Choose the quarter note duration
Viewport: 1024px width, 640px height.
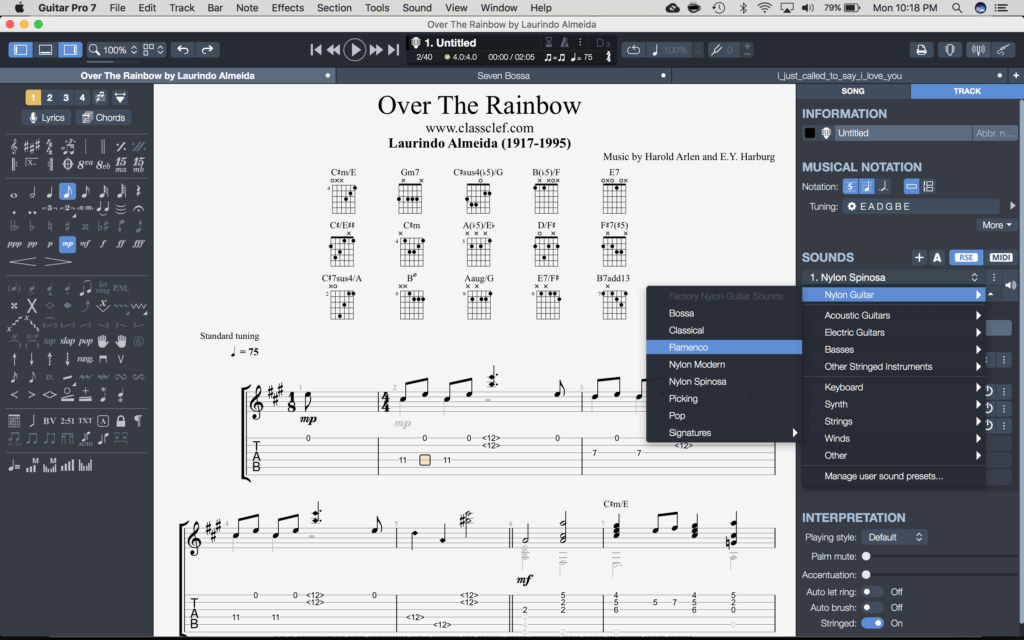50,191
